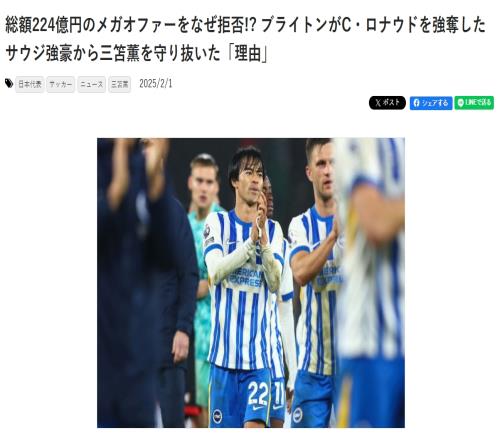Click the second line of the headline
Viewport: 500px width, 440px height.
point(137,54)
